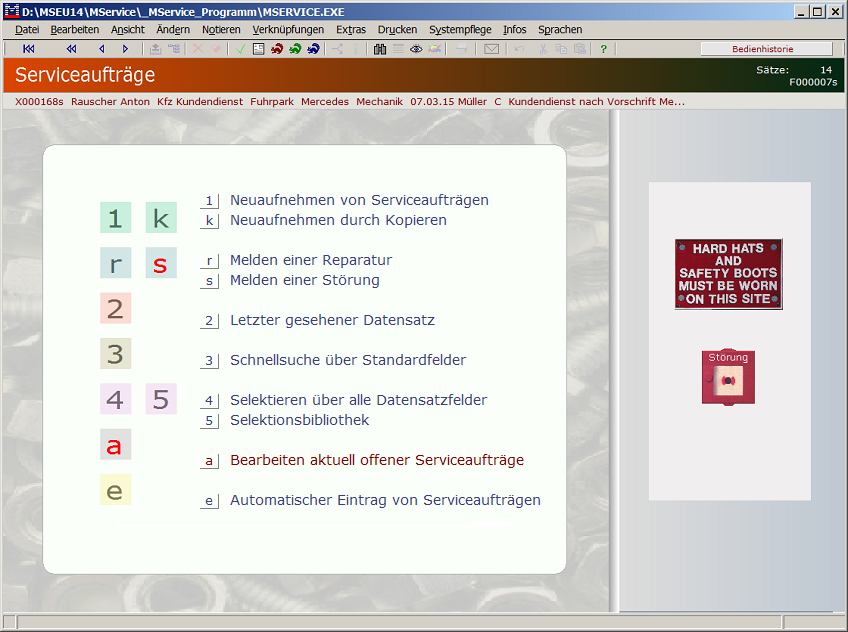
Task: Click the Störung fire alarm image on the right panel
Action: (727, 377)
